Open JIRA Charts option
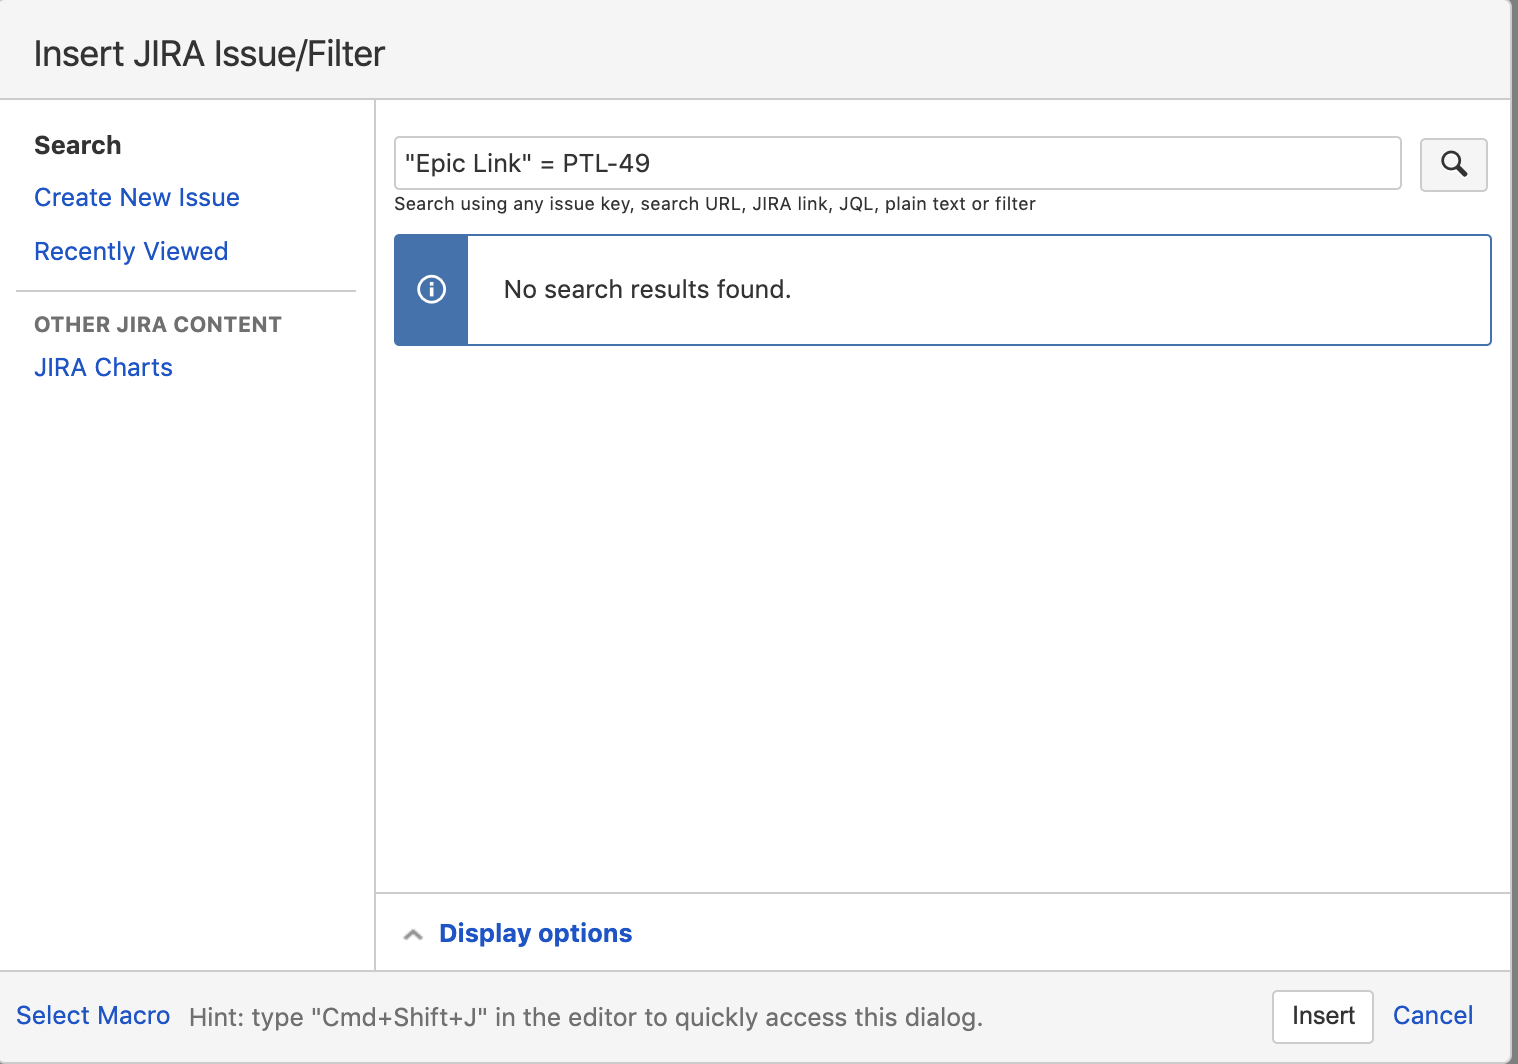This screenshot has width=1518, height=1064. tap(103, 367)
